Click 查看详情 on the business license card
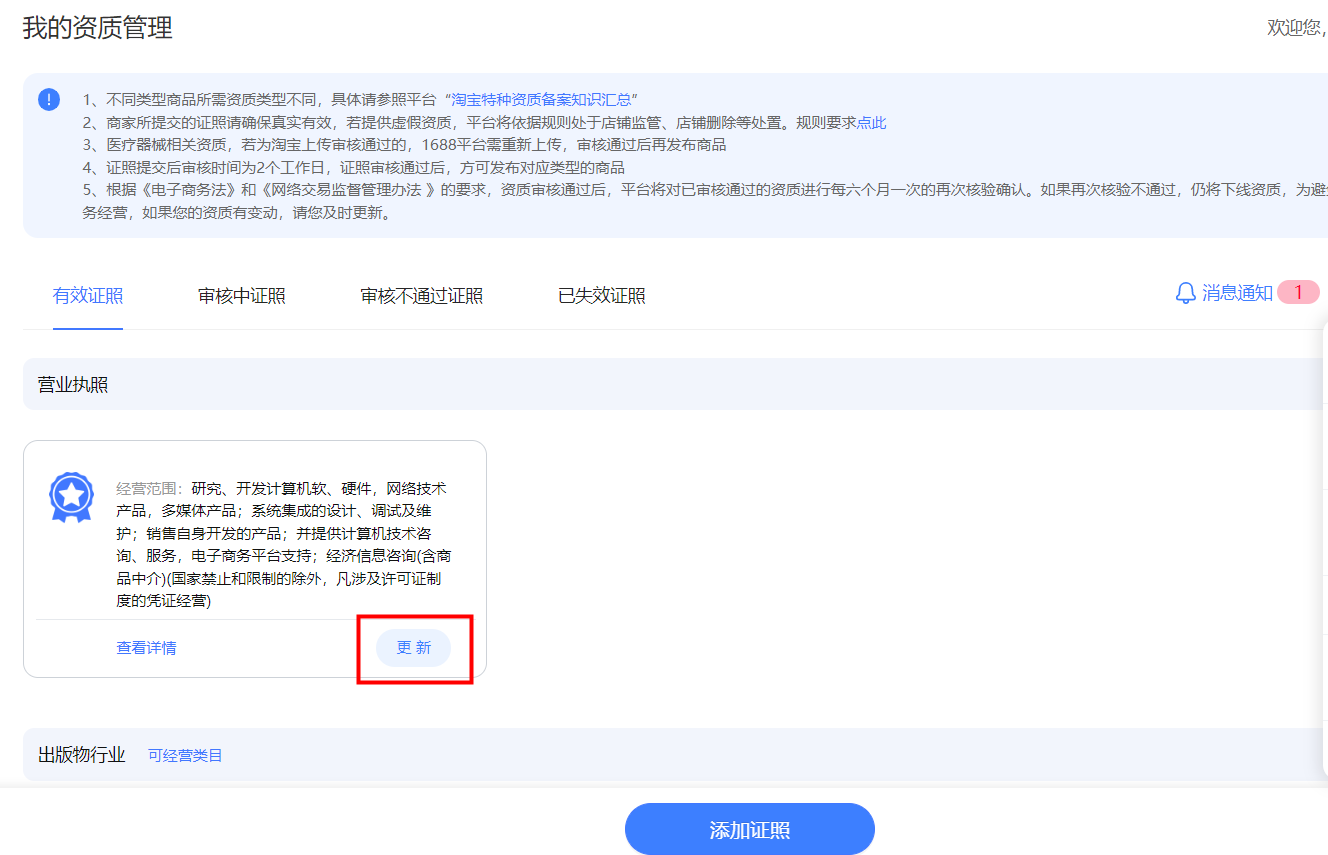The width and height of the screenshot is (1328, 855). click(x=146, y=648)
